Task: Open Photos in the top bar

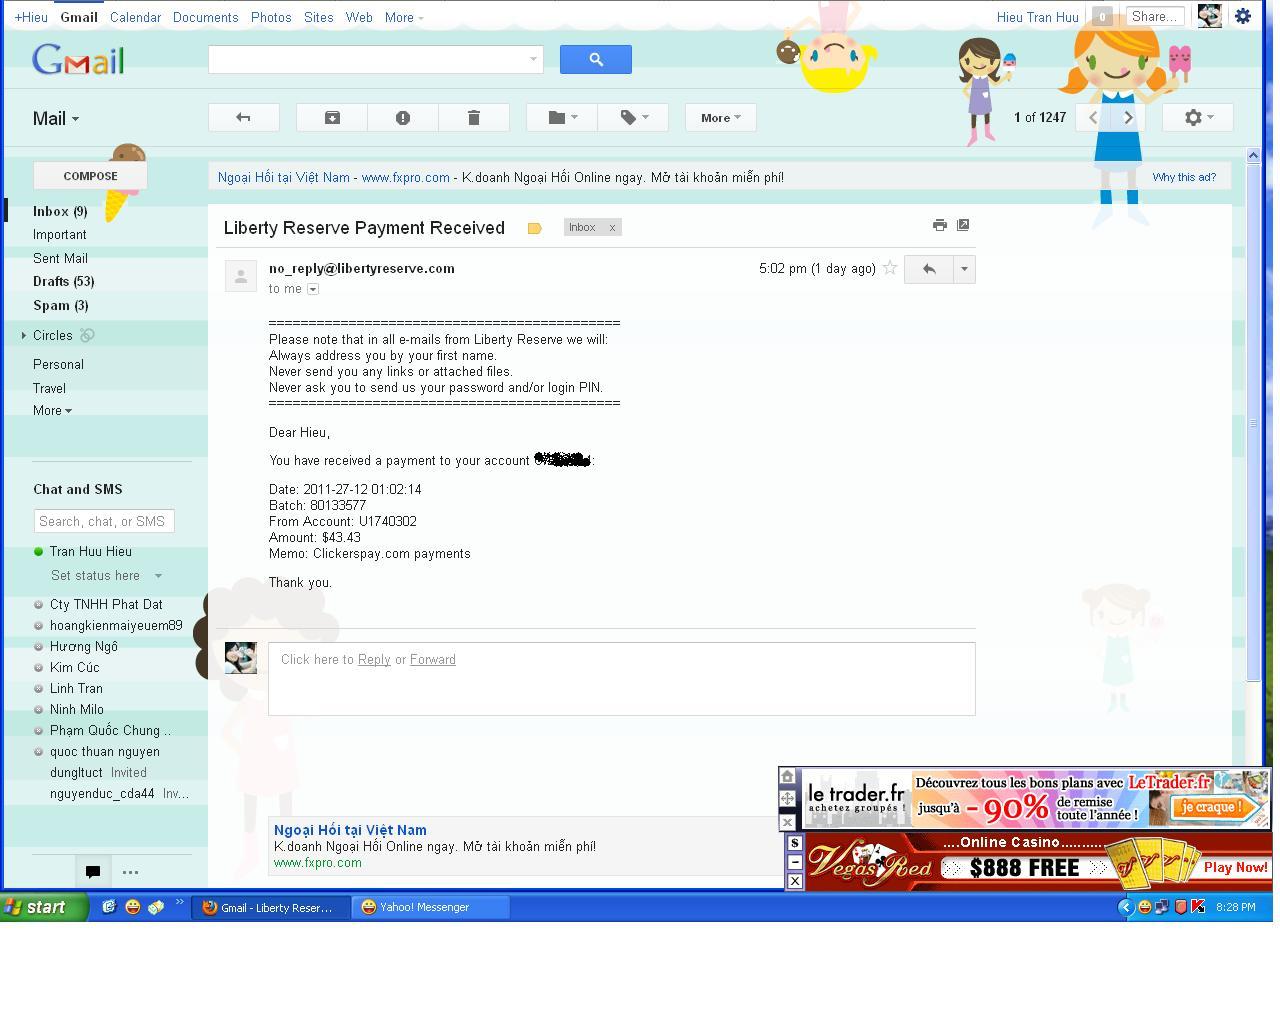Action: point(271,17)
